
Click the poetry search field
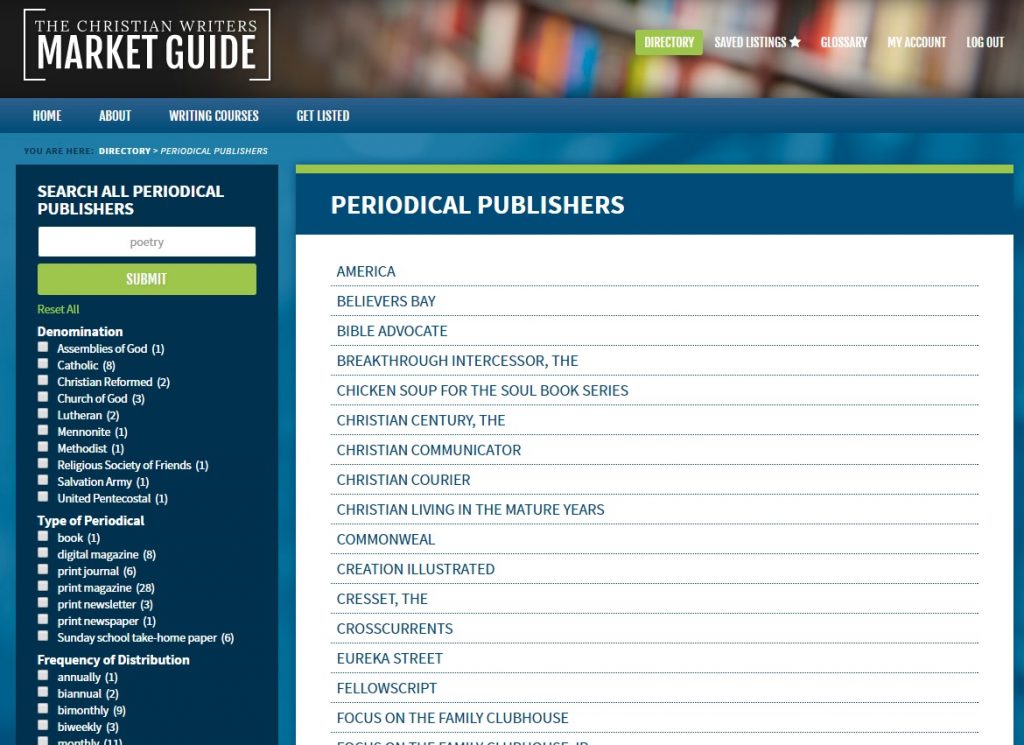coord(147,242)
